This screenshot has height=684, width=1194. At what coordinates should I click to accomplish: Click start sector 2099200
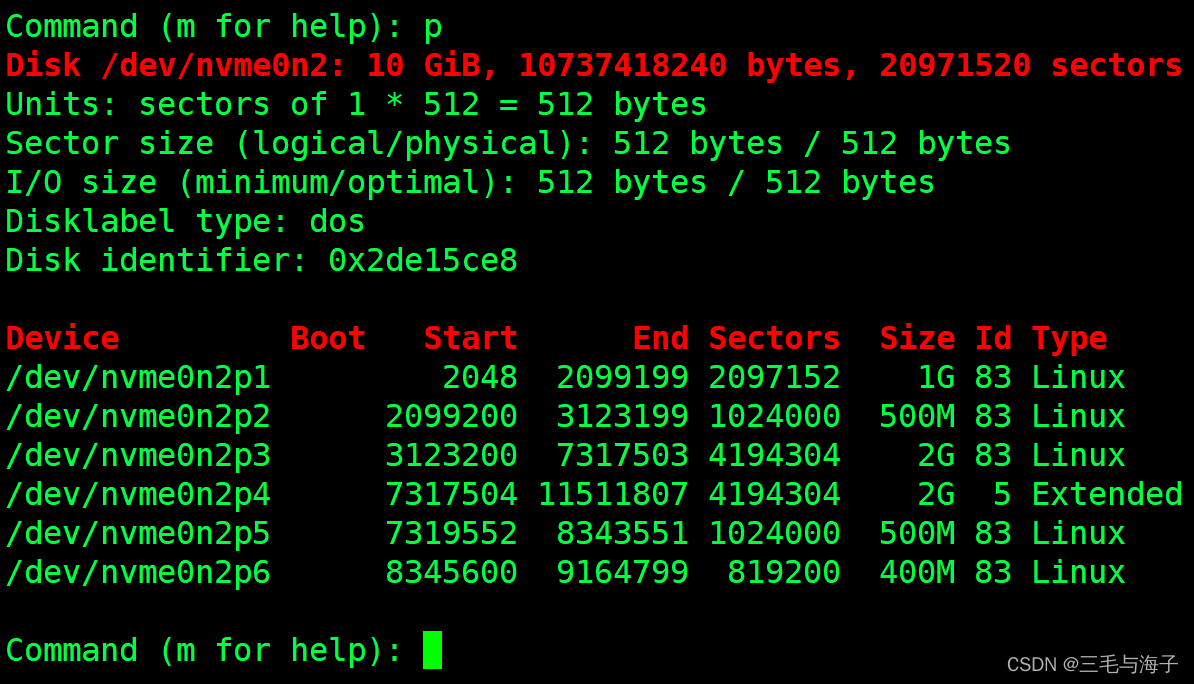(x=452, y=416)
